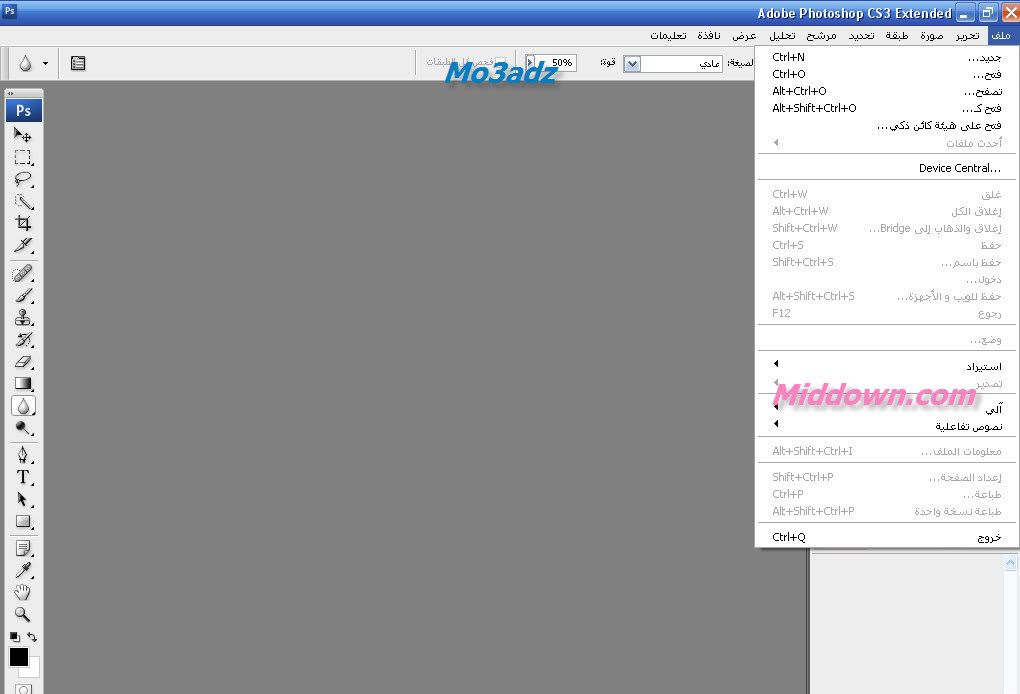
Task: Select the Brush tool
Action: click(23, 295)
